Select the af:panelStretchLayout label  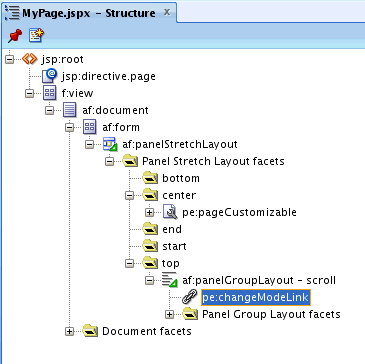point(180,144)
